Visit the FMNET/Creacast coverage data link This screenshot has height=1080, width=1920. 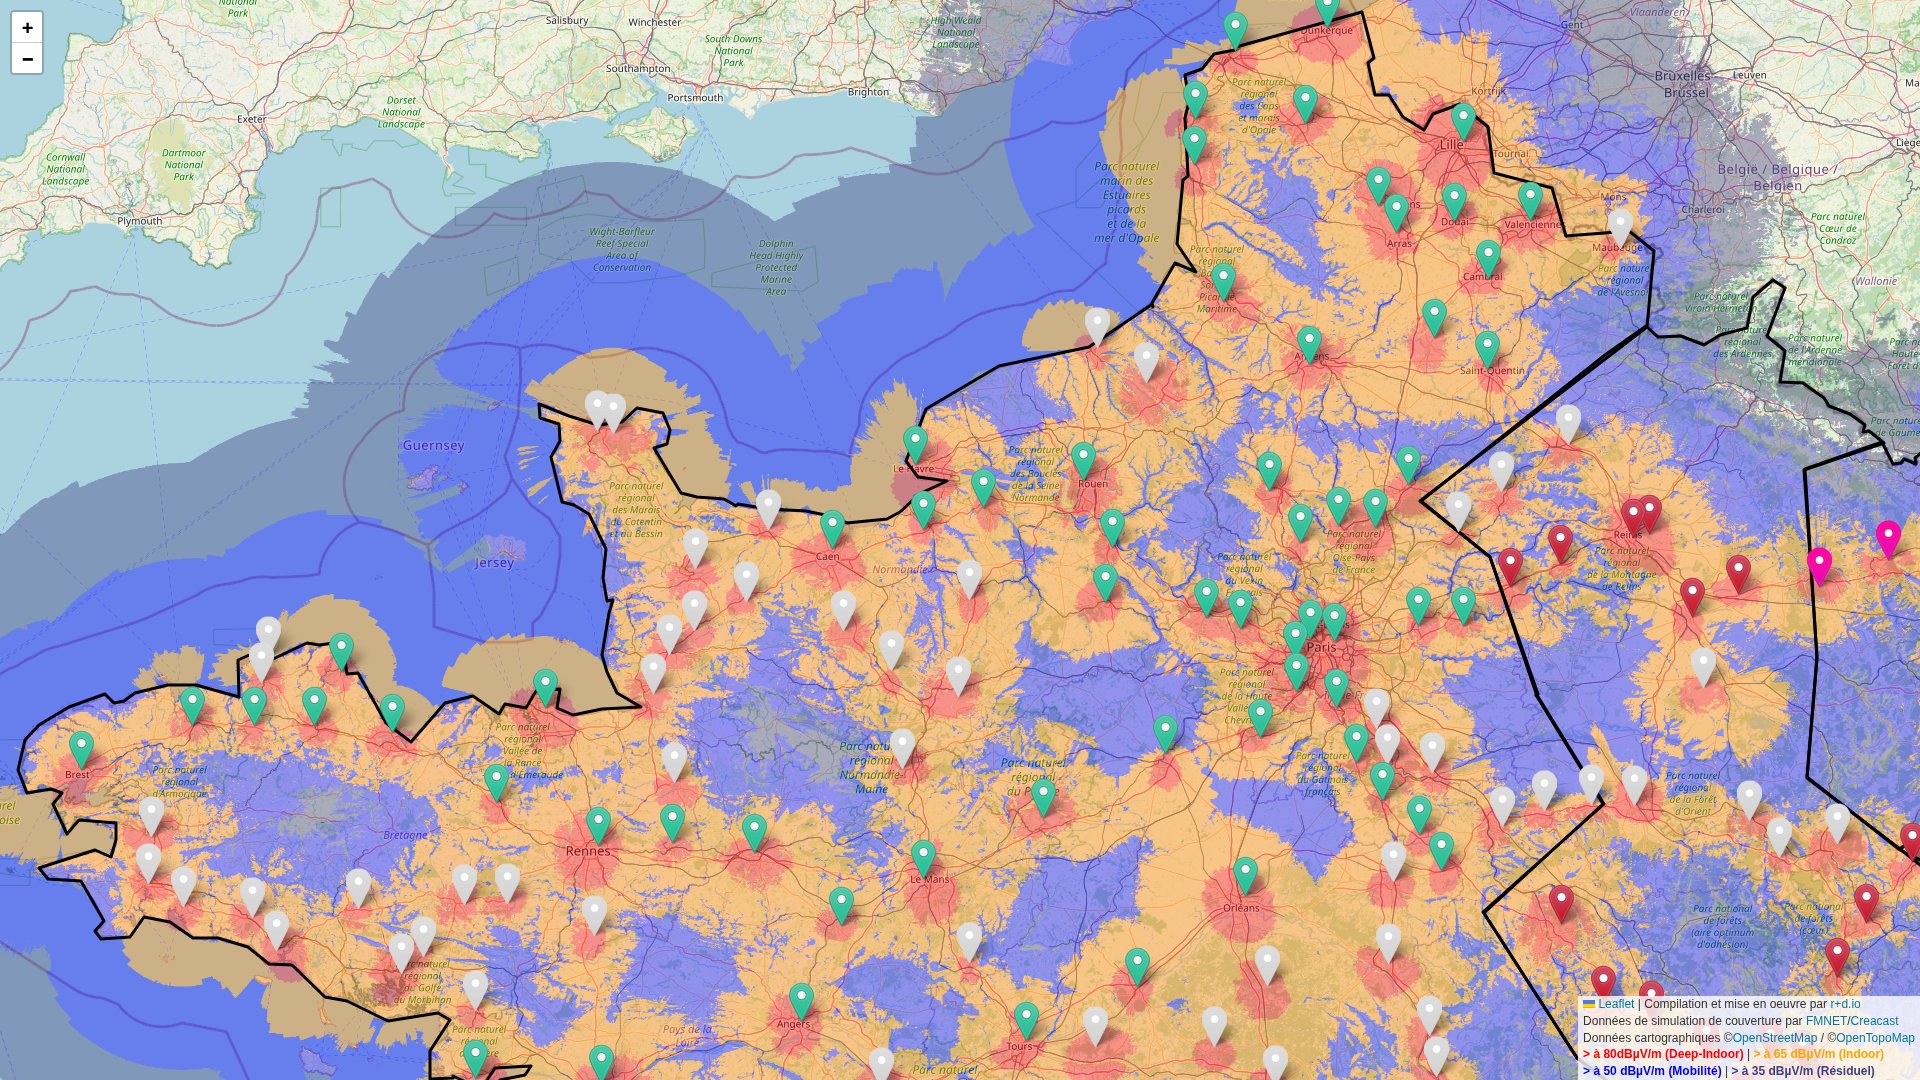pyautogui.click(x=1852, y=1021)
